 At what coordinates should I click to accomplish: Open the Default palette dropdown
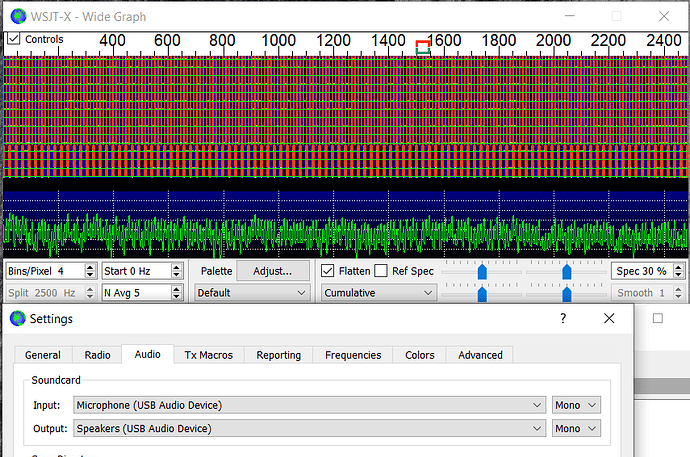click(x=252, y=293)
